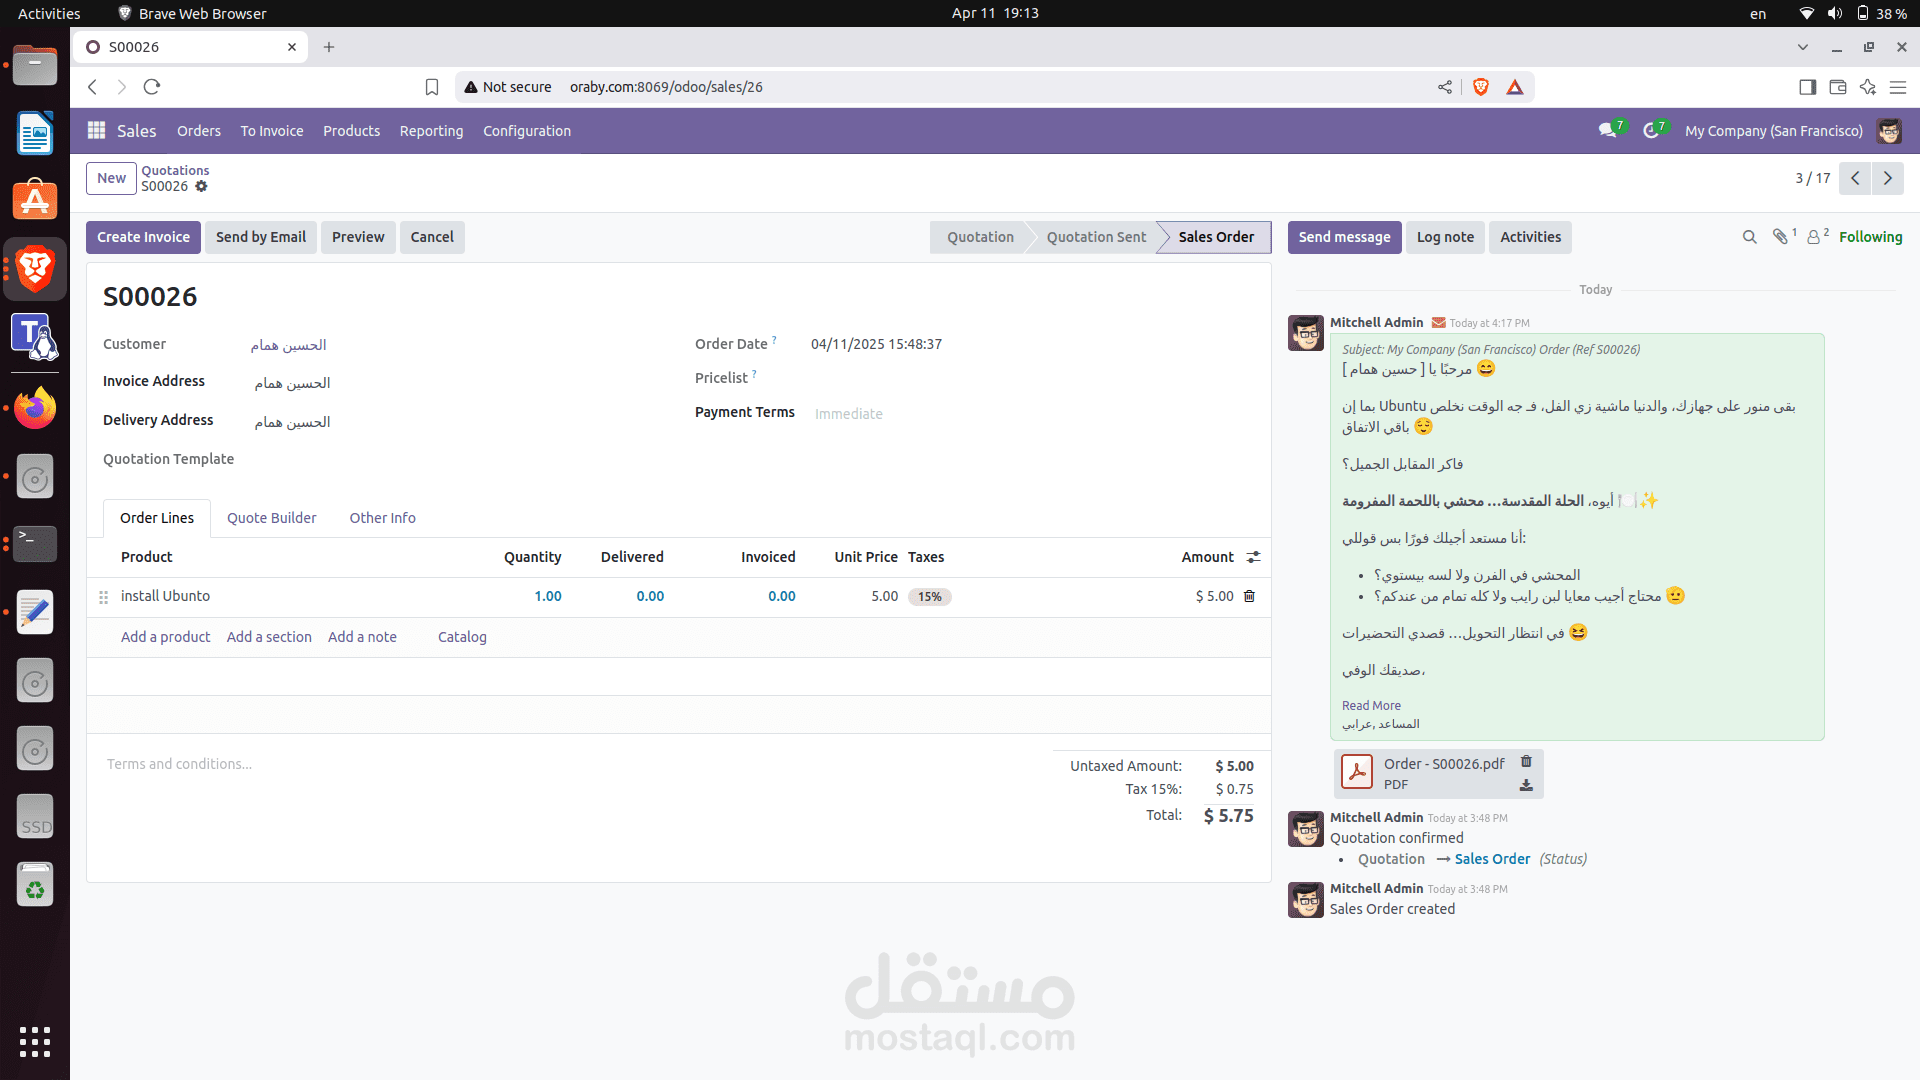Switch to the Other Info tab
1920x1080 pixels.
[382, 518]
